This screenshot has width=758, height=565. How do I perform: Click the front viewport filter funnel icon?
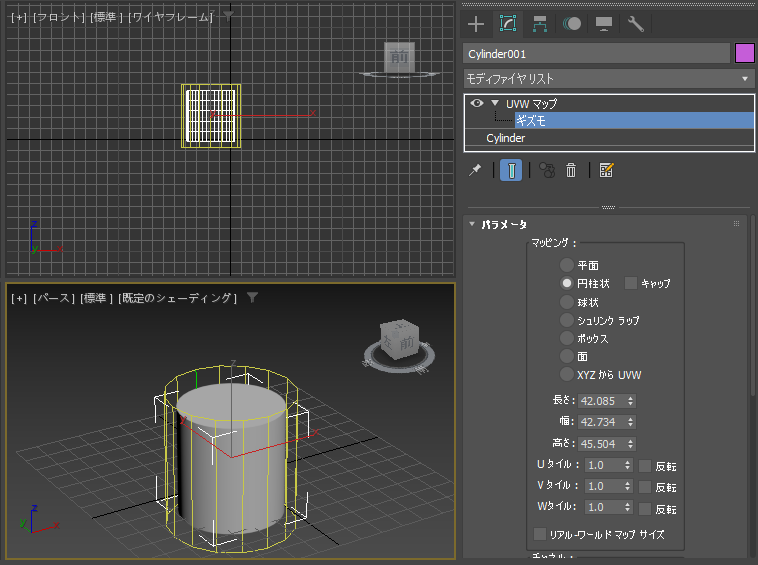[x=228, y=16]
